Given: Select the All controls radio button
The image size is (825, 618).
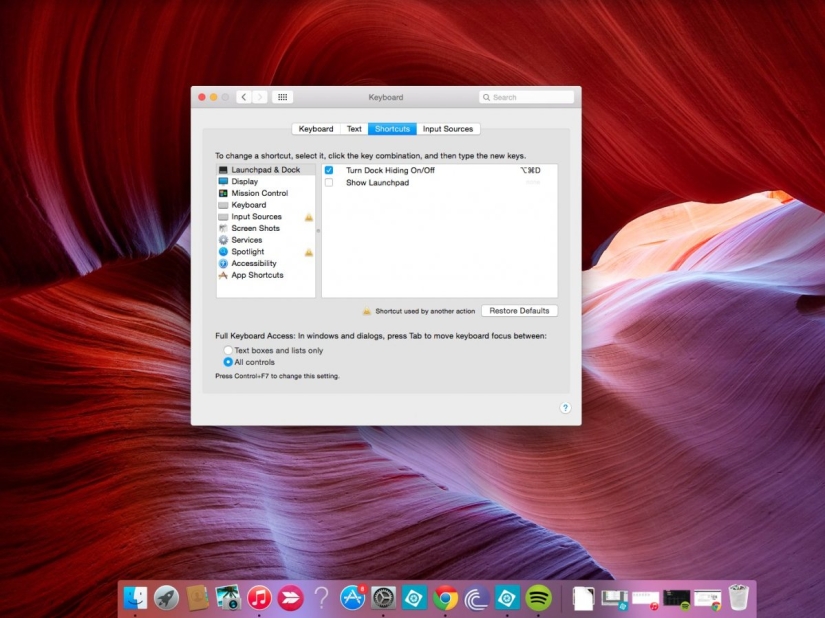Looking at the screenshot, I should pos(230,362).
